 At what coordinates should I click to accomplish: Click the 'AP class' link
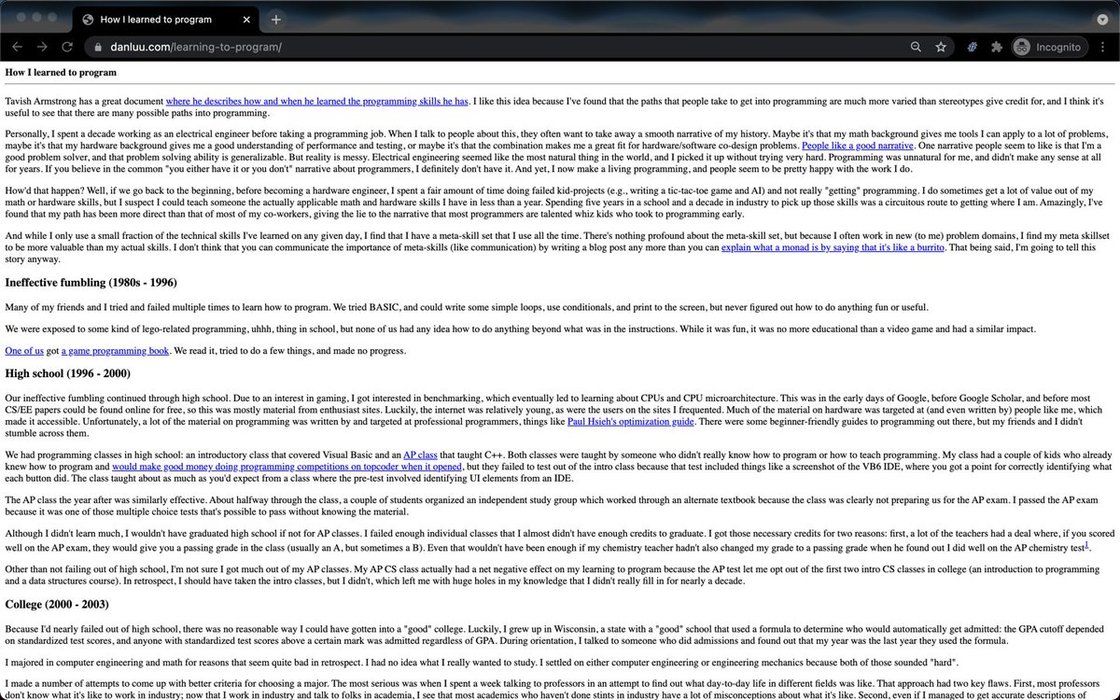click(x=420, y=454)
